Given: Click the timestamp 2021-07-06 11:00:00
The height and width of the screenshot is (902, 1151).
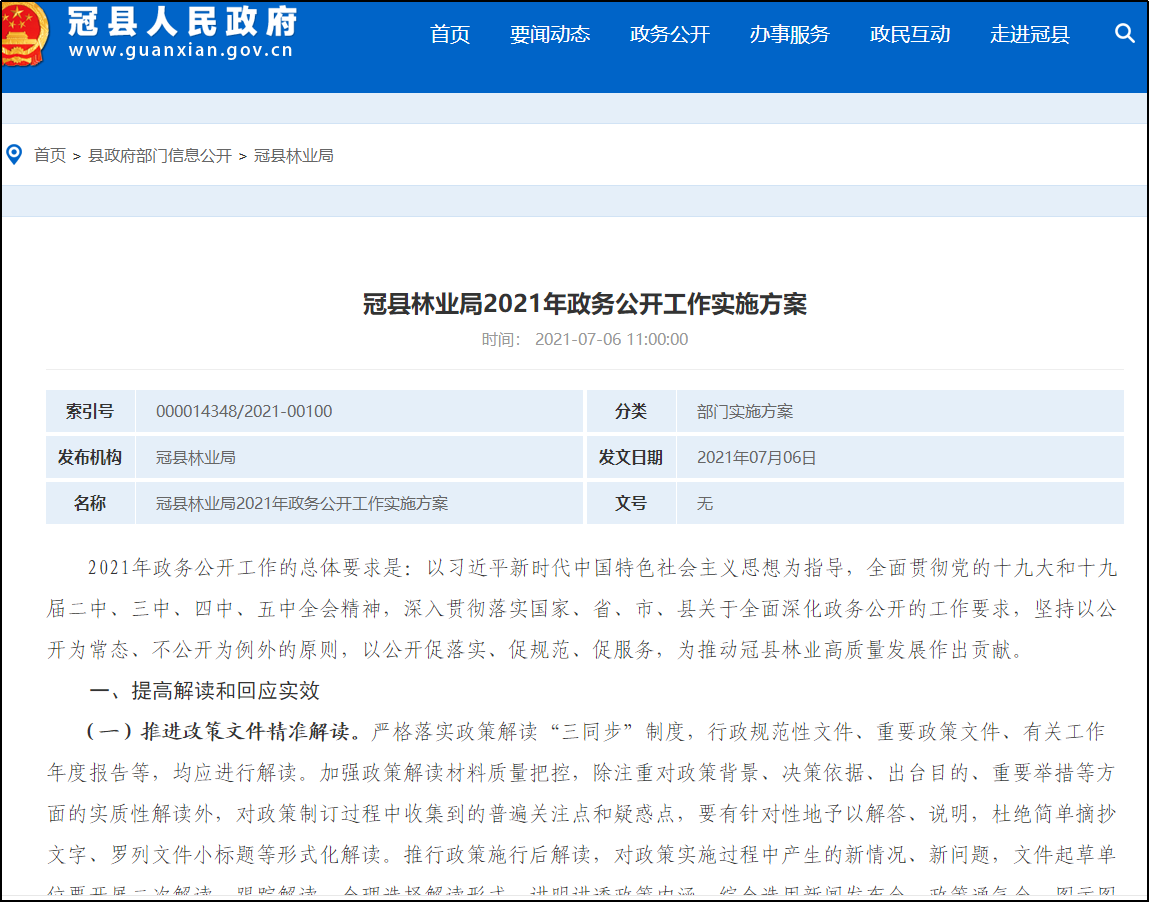Looking at the screenshot, I should tap(611, 339).
